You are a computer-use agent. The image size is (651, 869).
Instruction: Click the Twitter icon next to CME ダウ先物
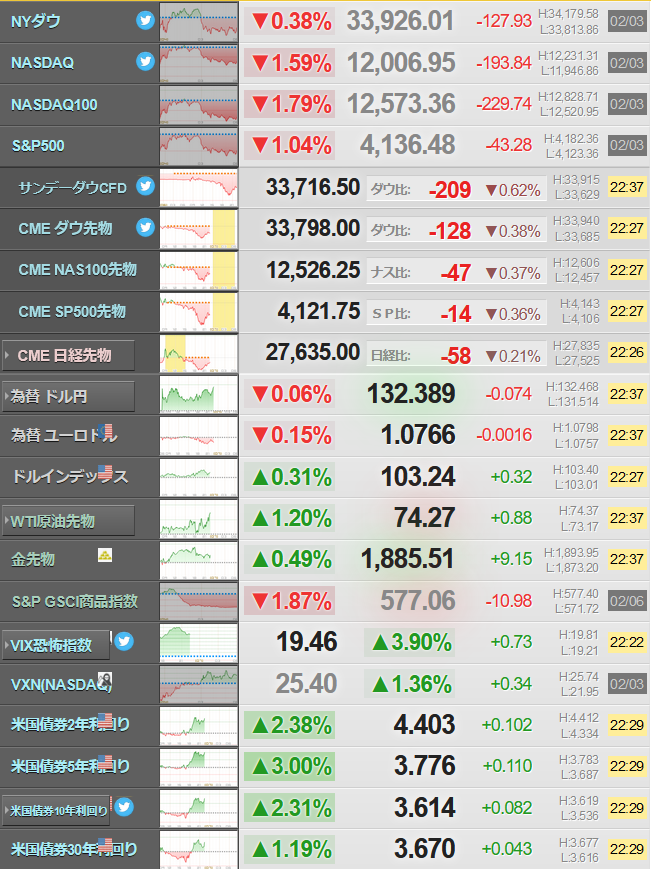tap(145, 227)
